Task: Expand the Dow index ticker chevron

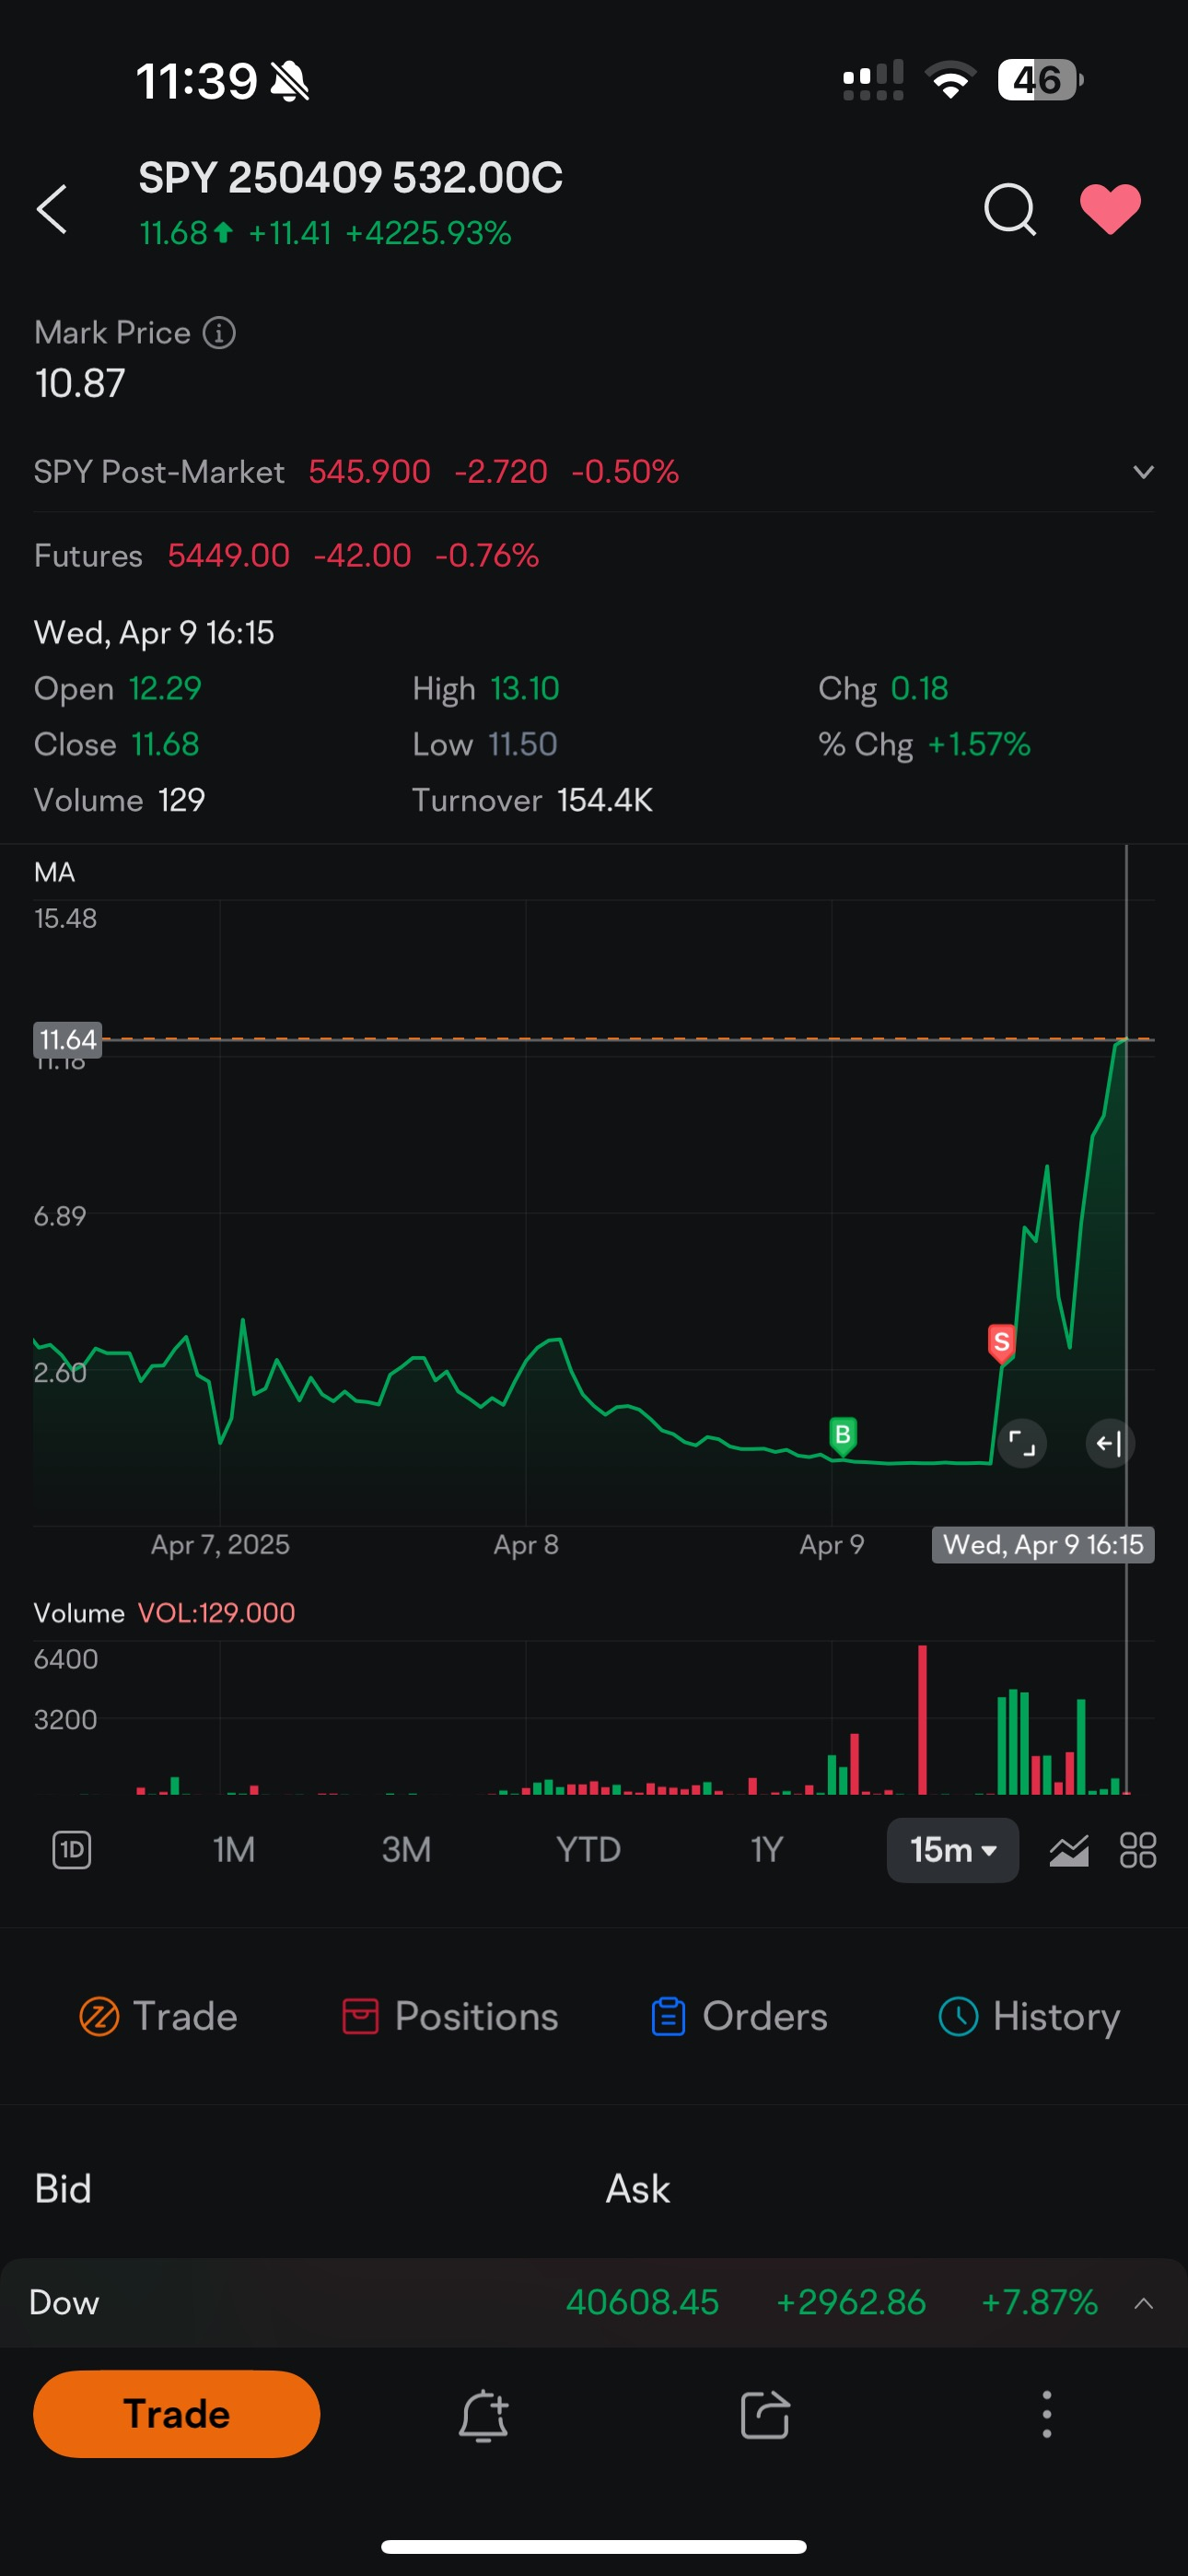Action: point(1143,2303)
